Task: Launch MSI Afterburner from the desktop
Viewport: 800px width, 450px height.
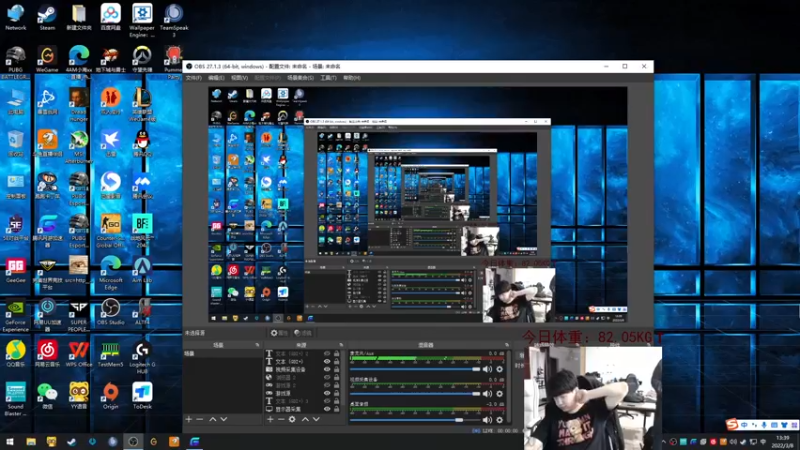Action: tap(79, 147)
